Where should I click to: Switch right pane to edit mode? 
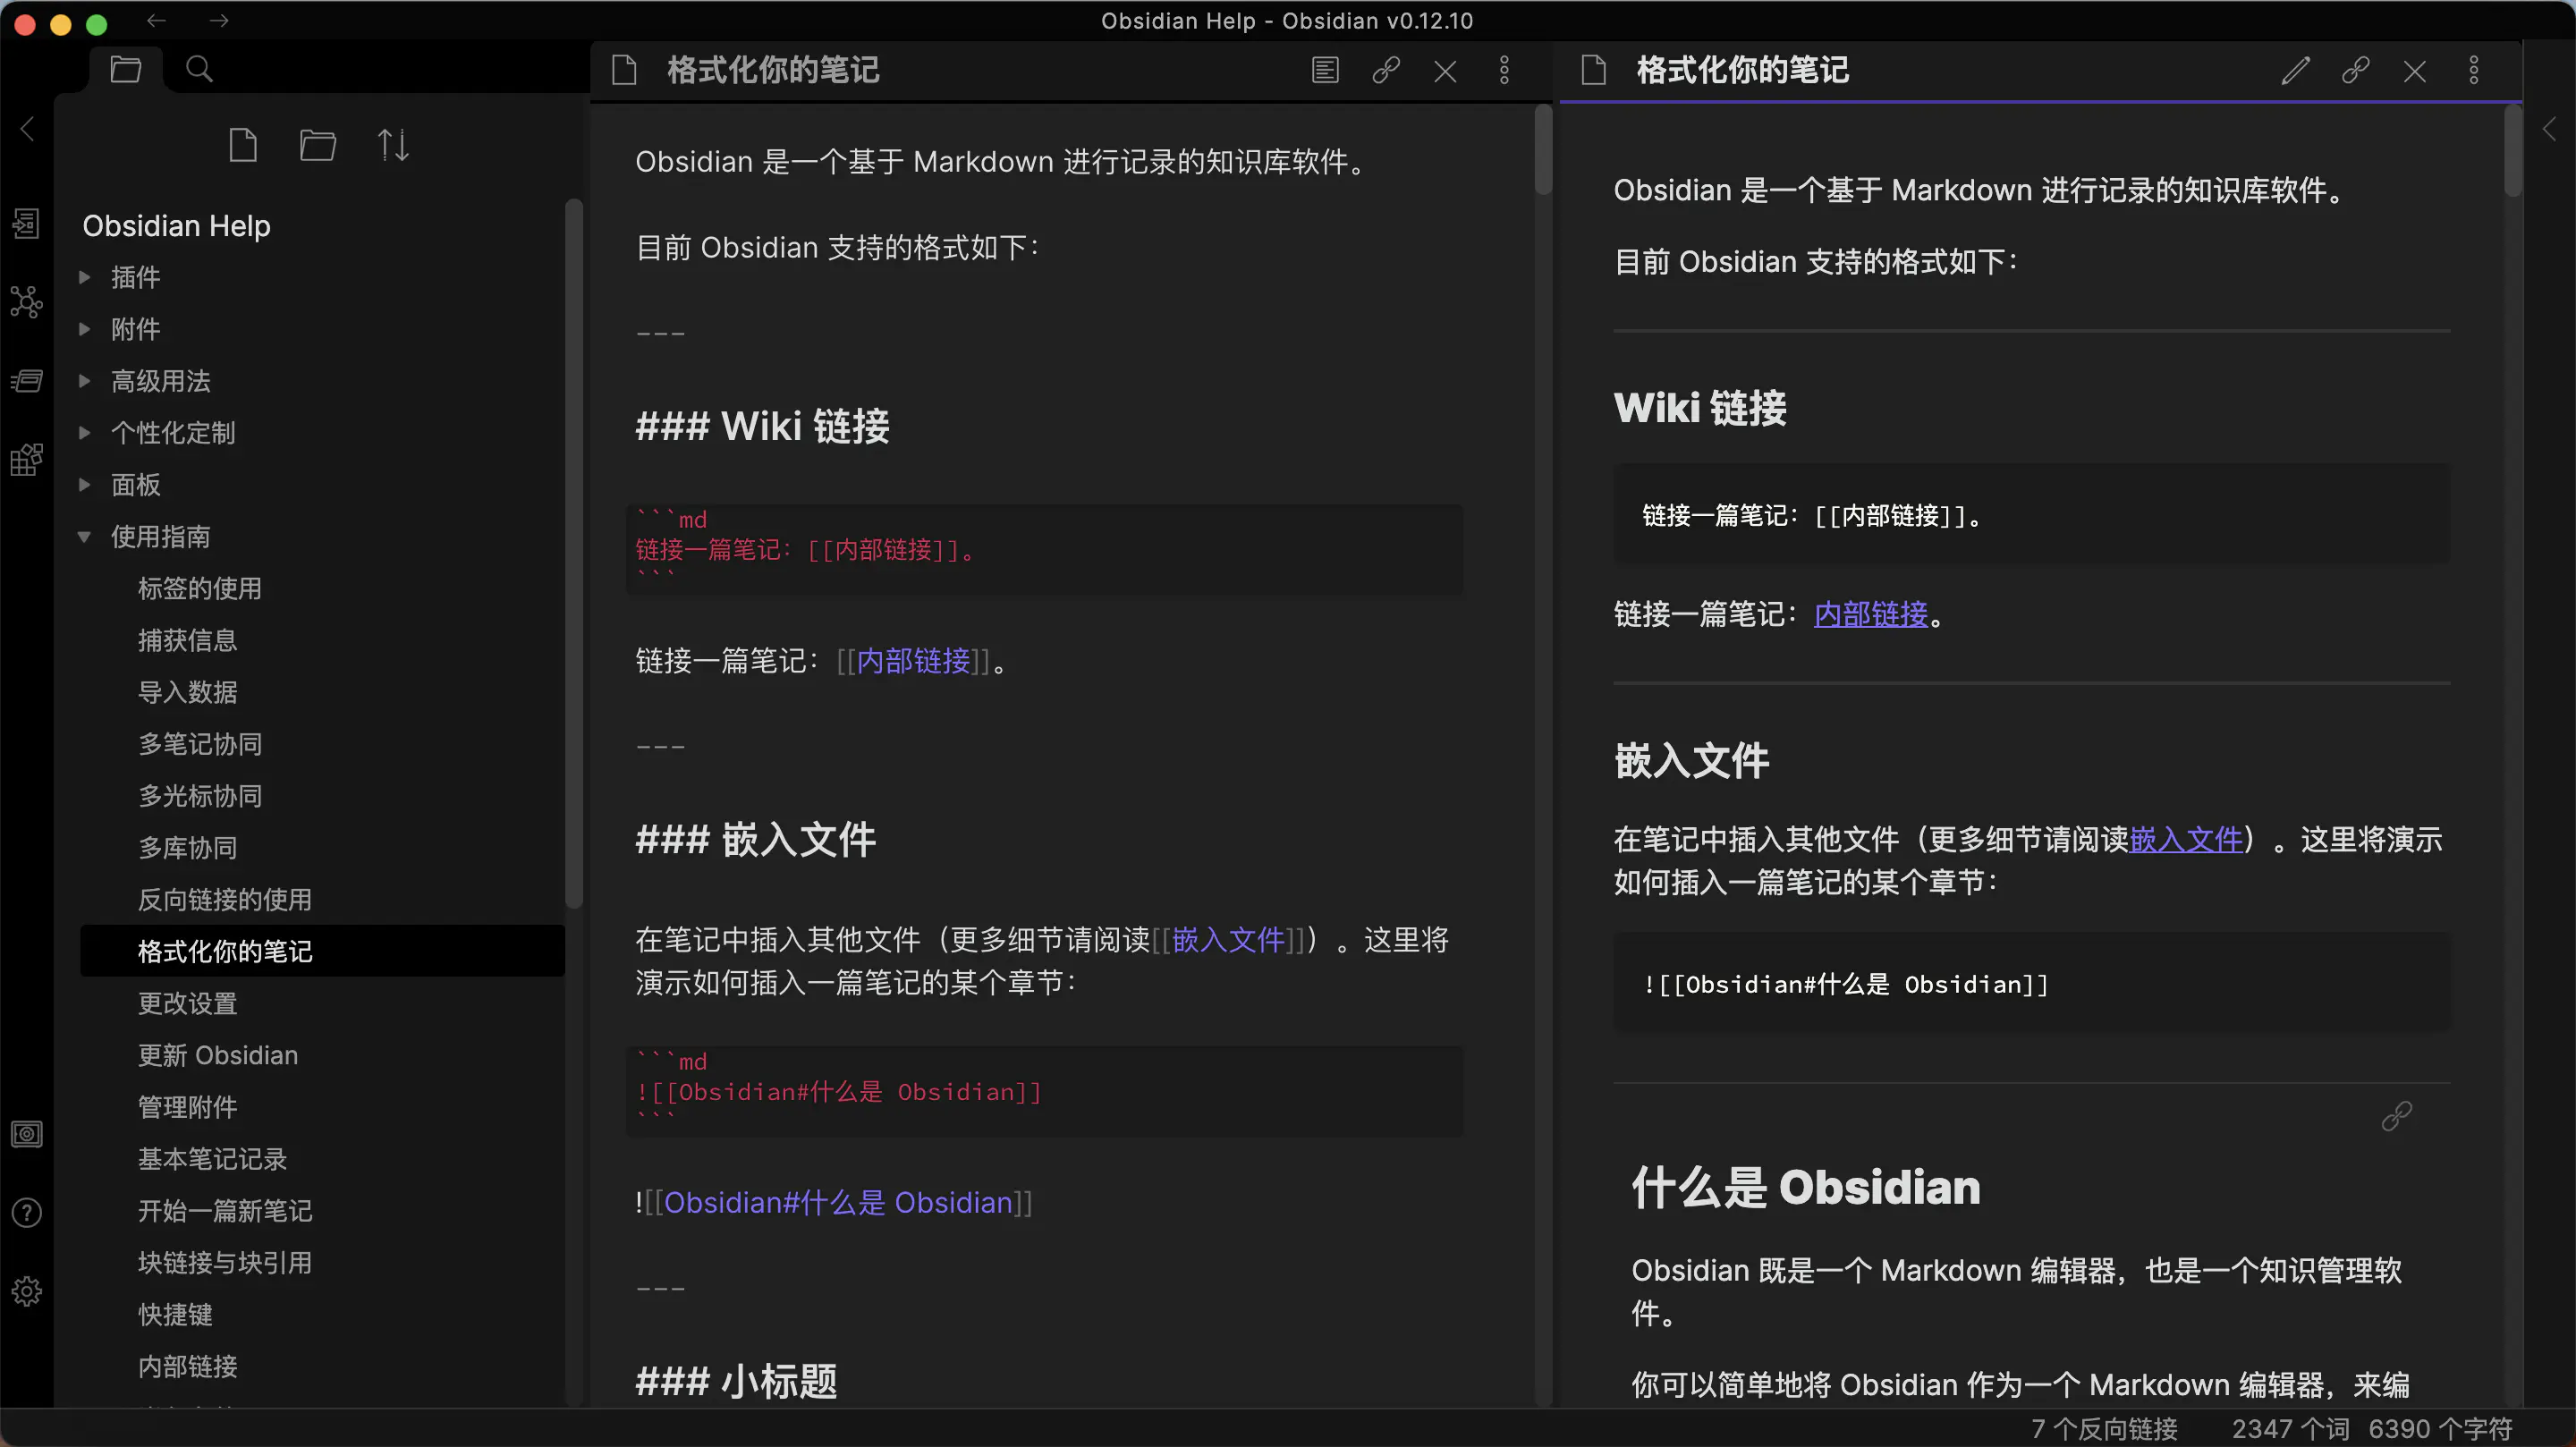pos(2296,70)
